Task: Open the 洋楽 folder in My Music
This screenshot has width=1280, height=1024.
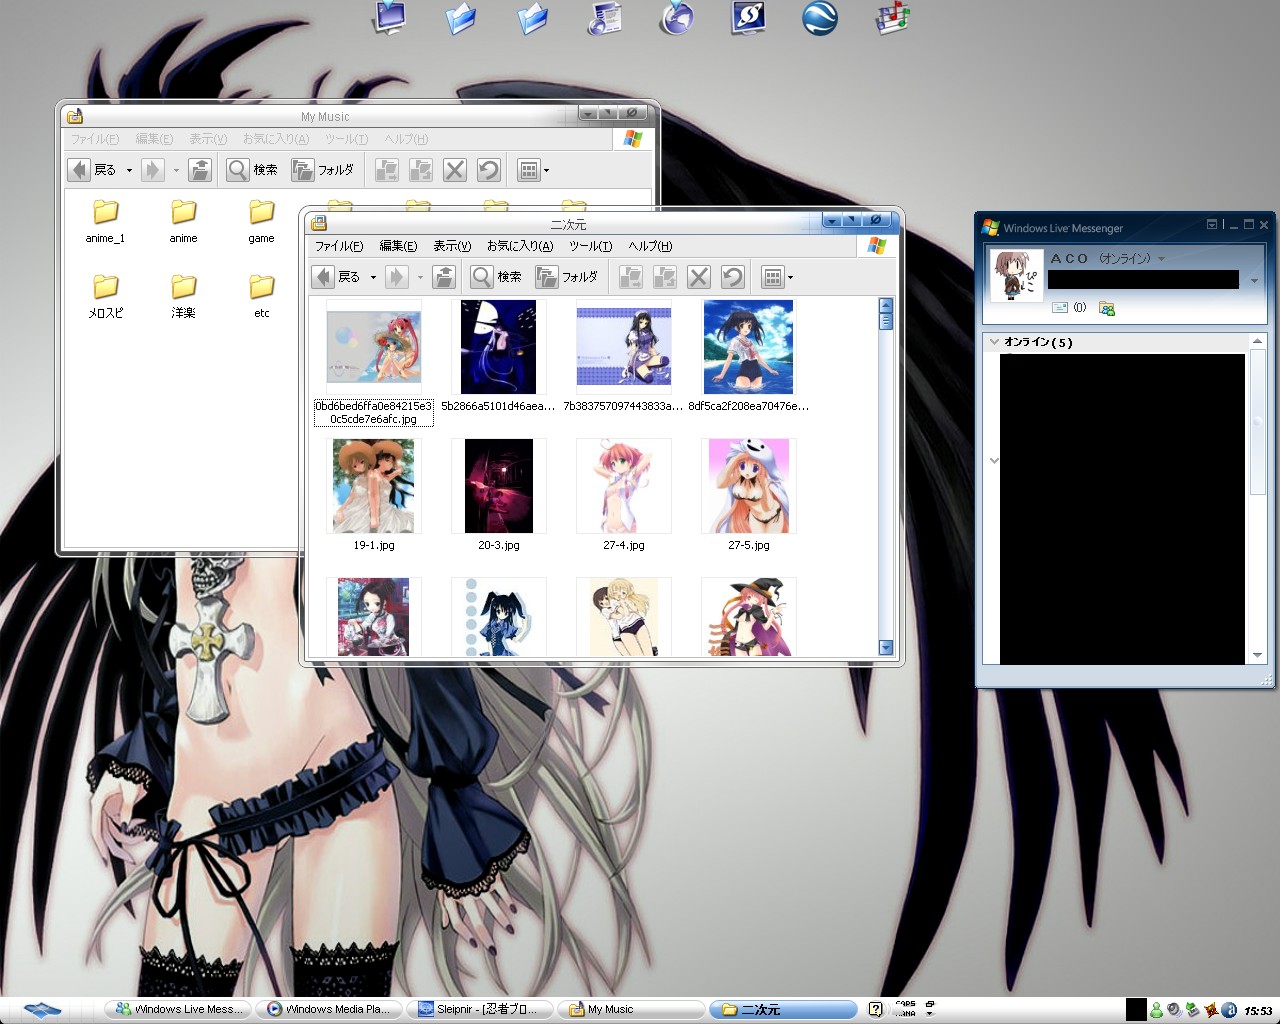Action: pos(183,296)
